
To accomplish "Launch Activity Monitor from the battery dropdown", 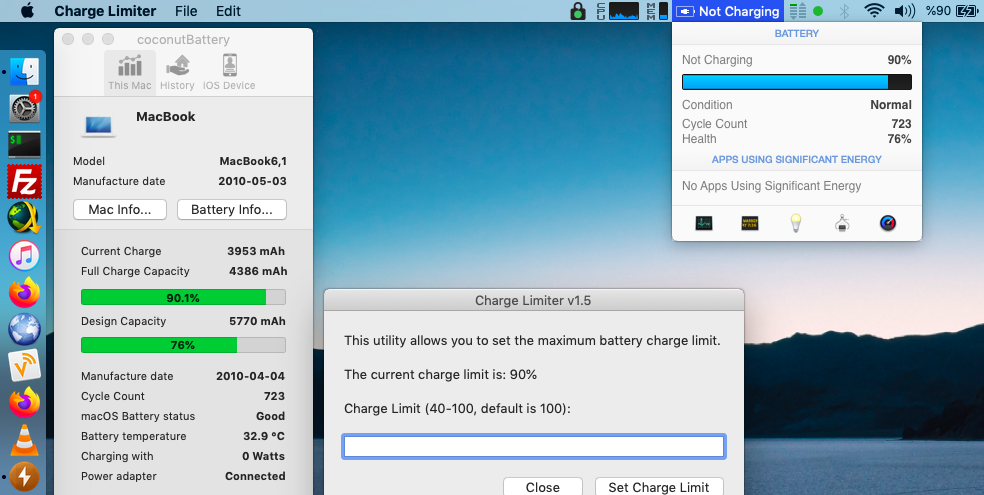I will point(703,223).
